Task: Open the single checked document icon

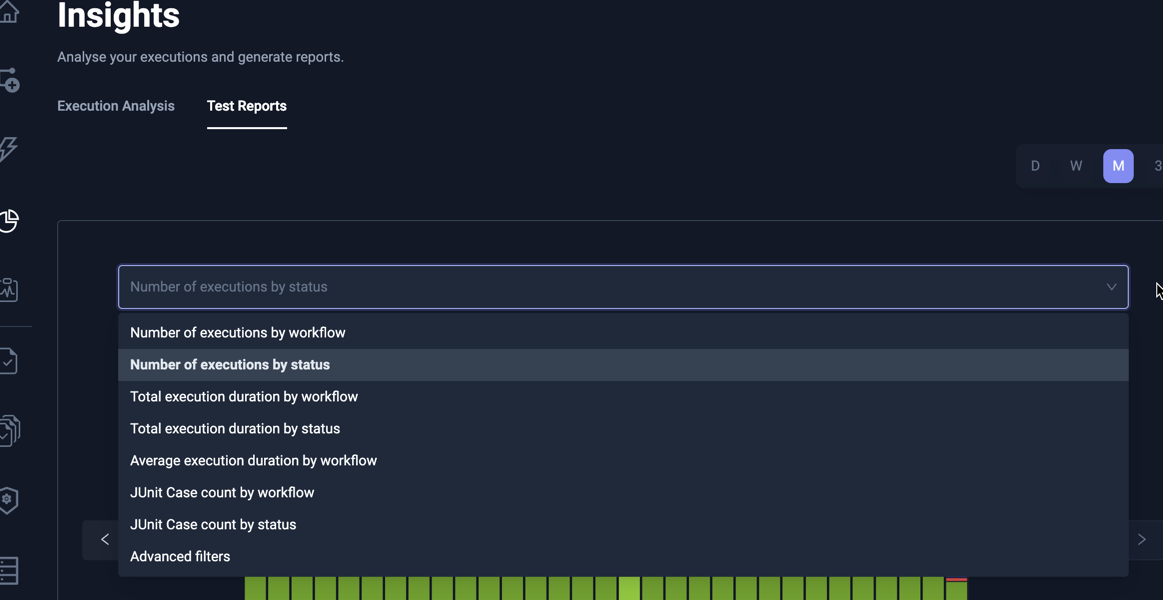Action: [8, 361]
